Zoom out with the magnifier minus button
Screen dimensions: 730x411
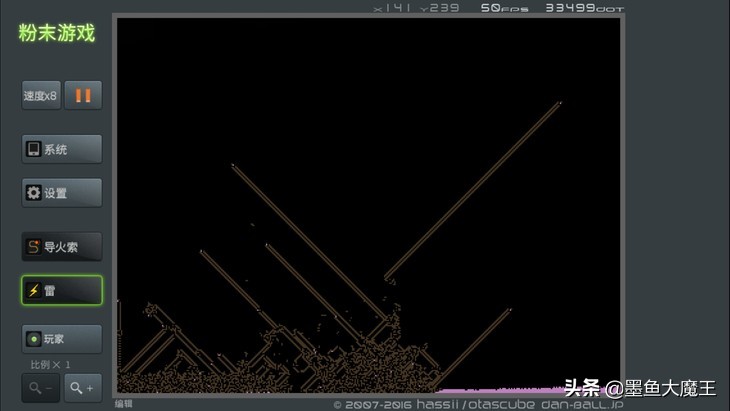click(41, 388)
